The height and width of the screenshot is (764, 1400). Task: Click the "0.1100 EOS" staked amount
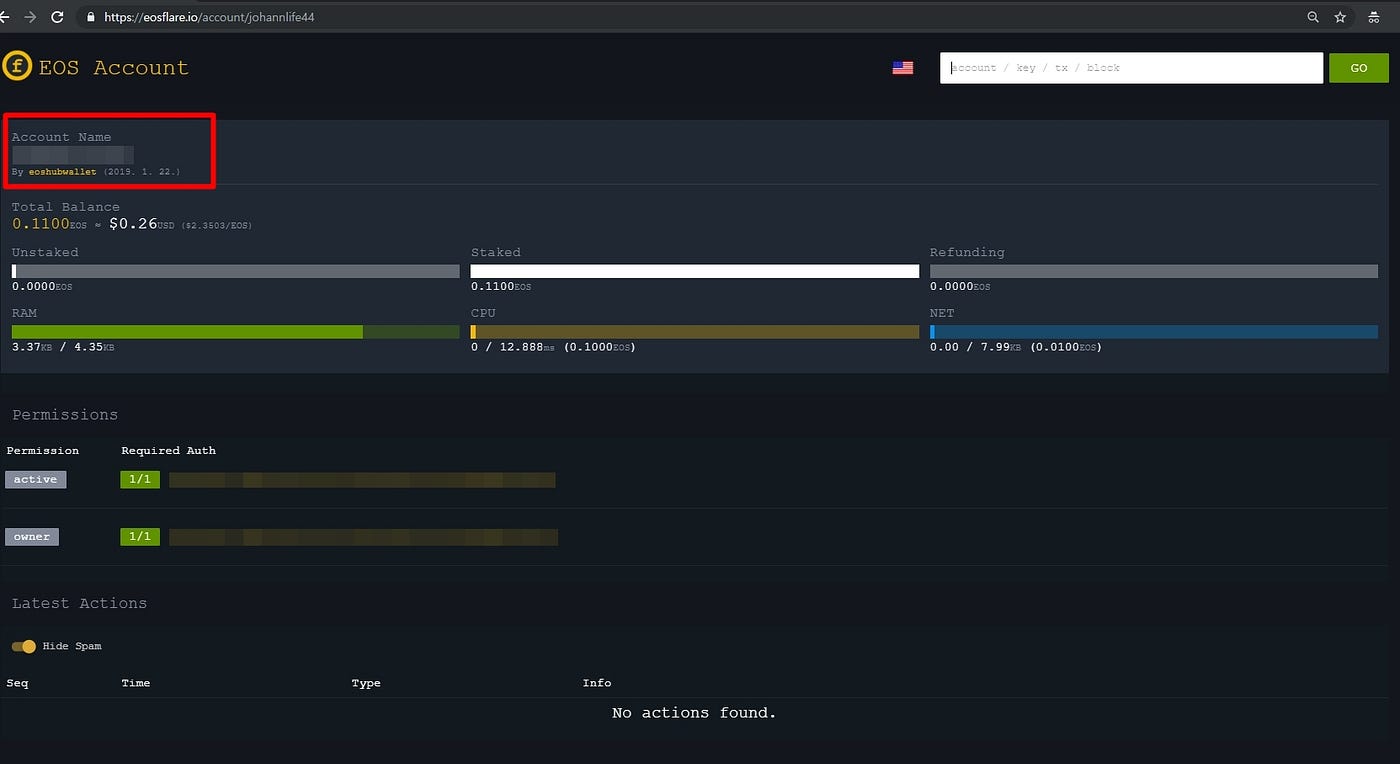coord(501,287)
